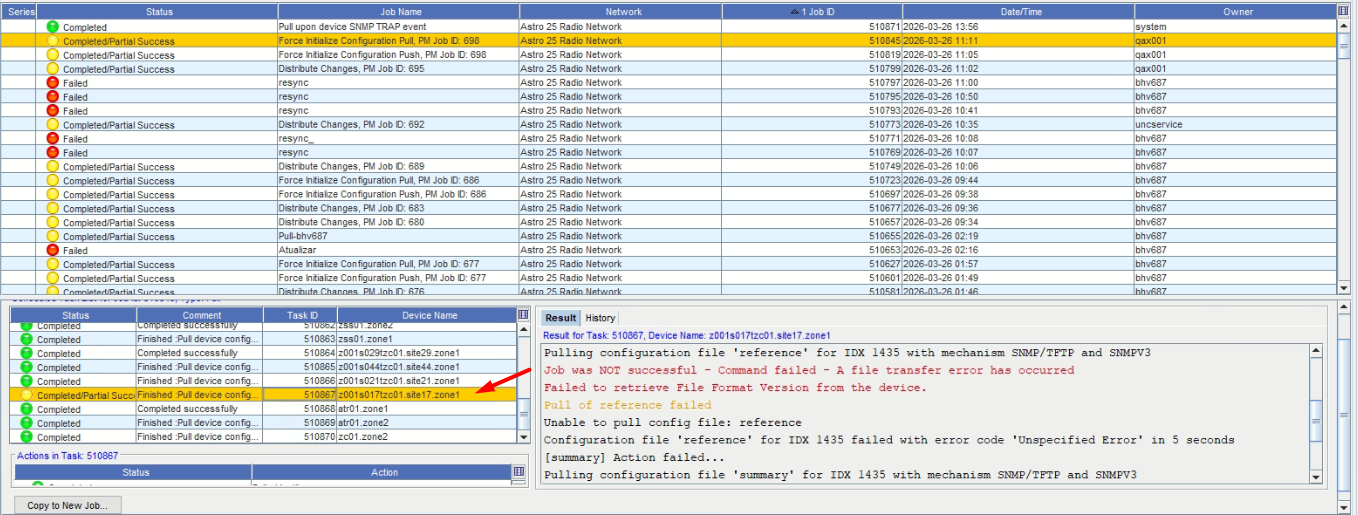
Task: Select job named Pull-bhv687
Action: click(398, 236)
